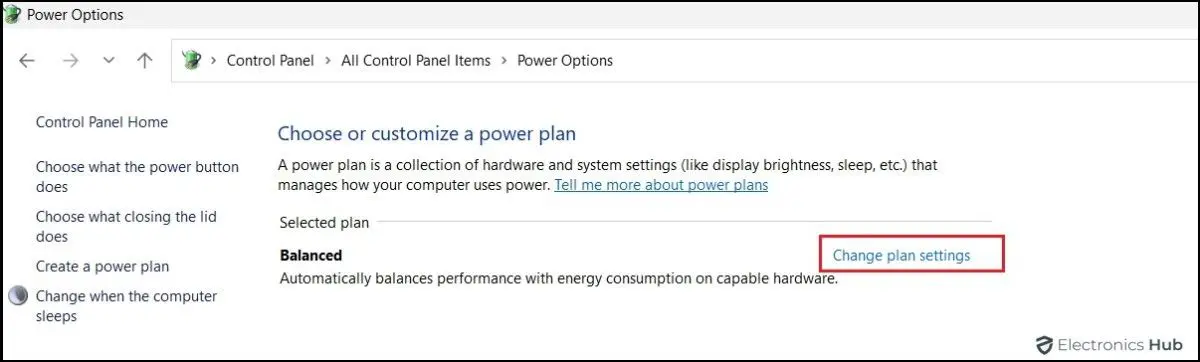The height and width of the screenshot is (362, 1200).
Task: Go forward with the right arrow
Action: [x=70, y=60]
